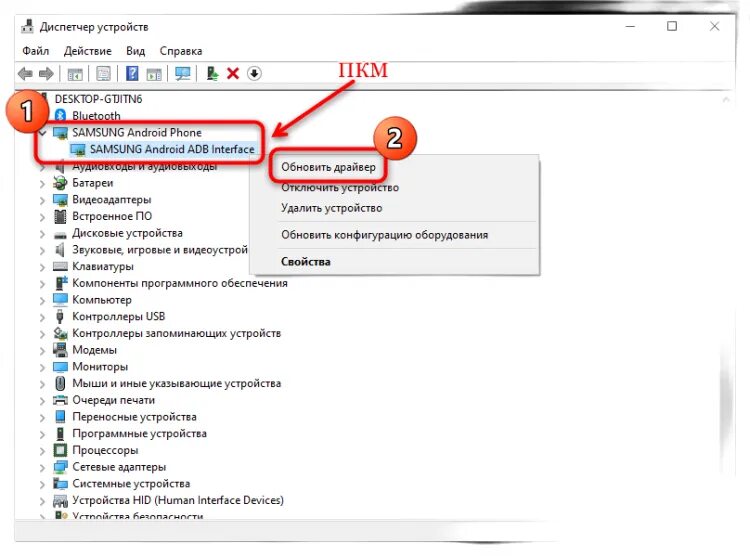Click the Forward arrow toolbar icon
This screenshot has width=750, height=556.
(46, 74)
